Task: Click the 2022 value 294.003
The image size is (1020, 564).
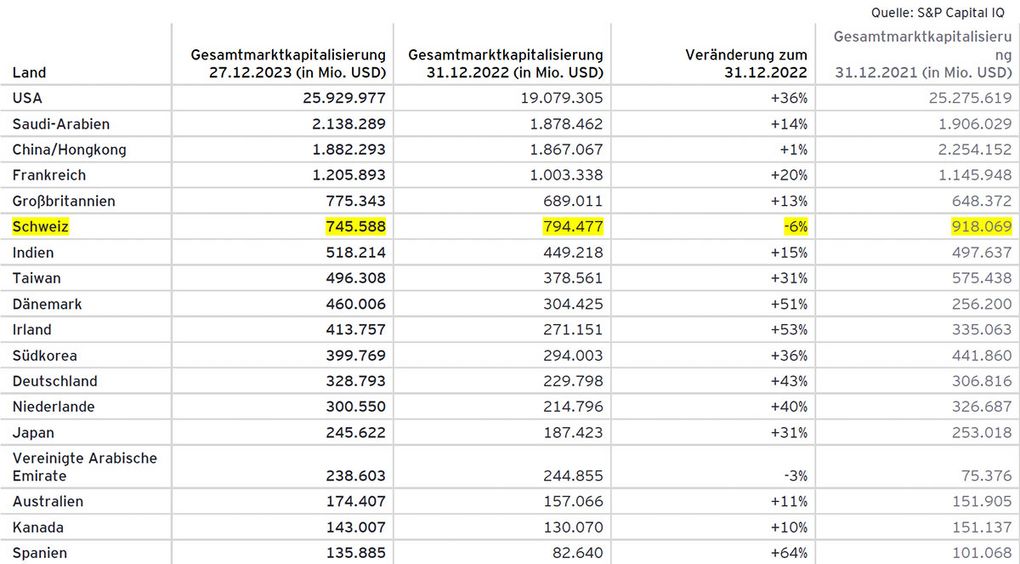Action: point(573,355)
